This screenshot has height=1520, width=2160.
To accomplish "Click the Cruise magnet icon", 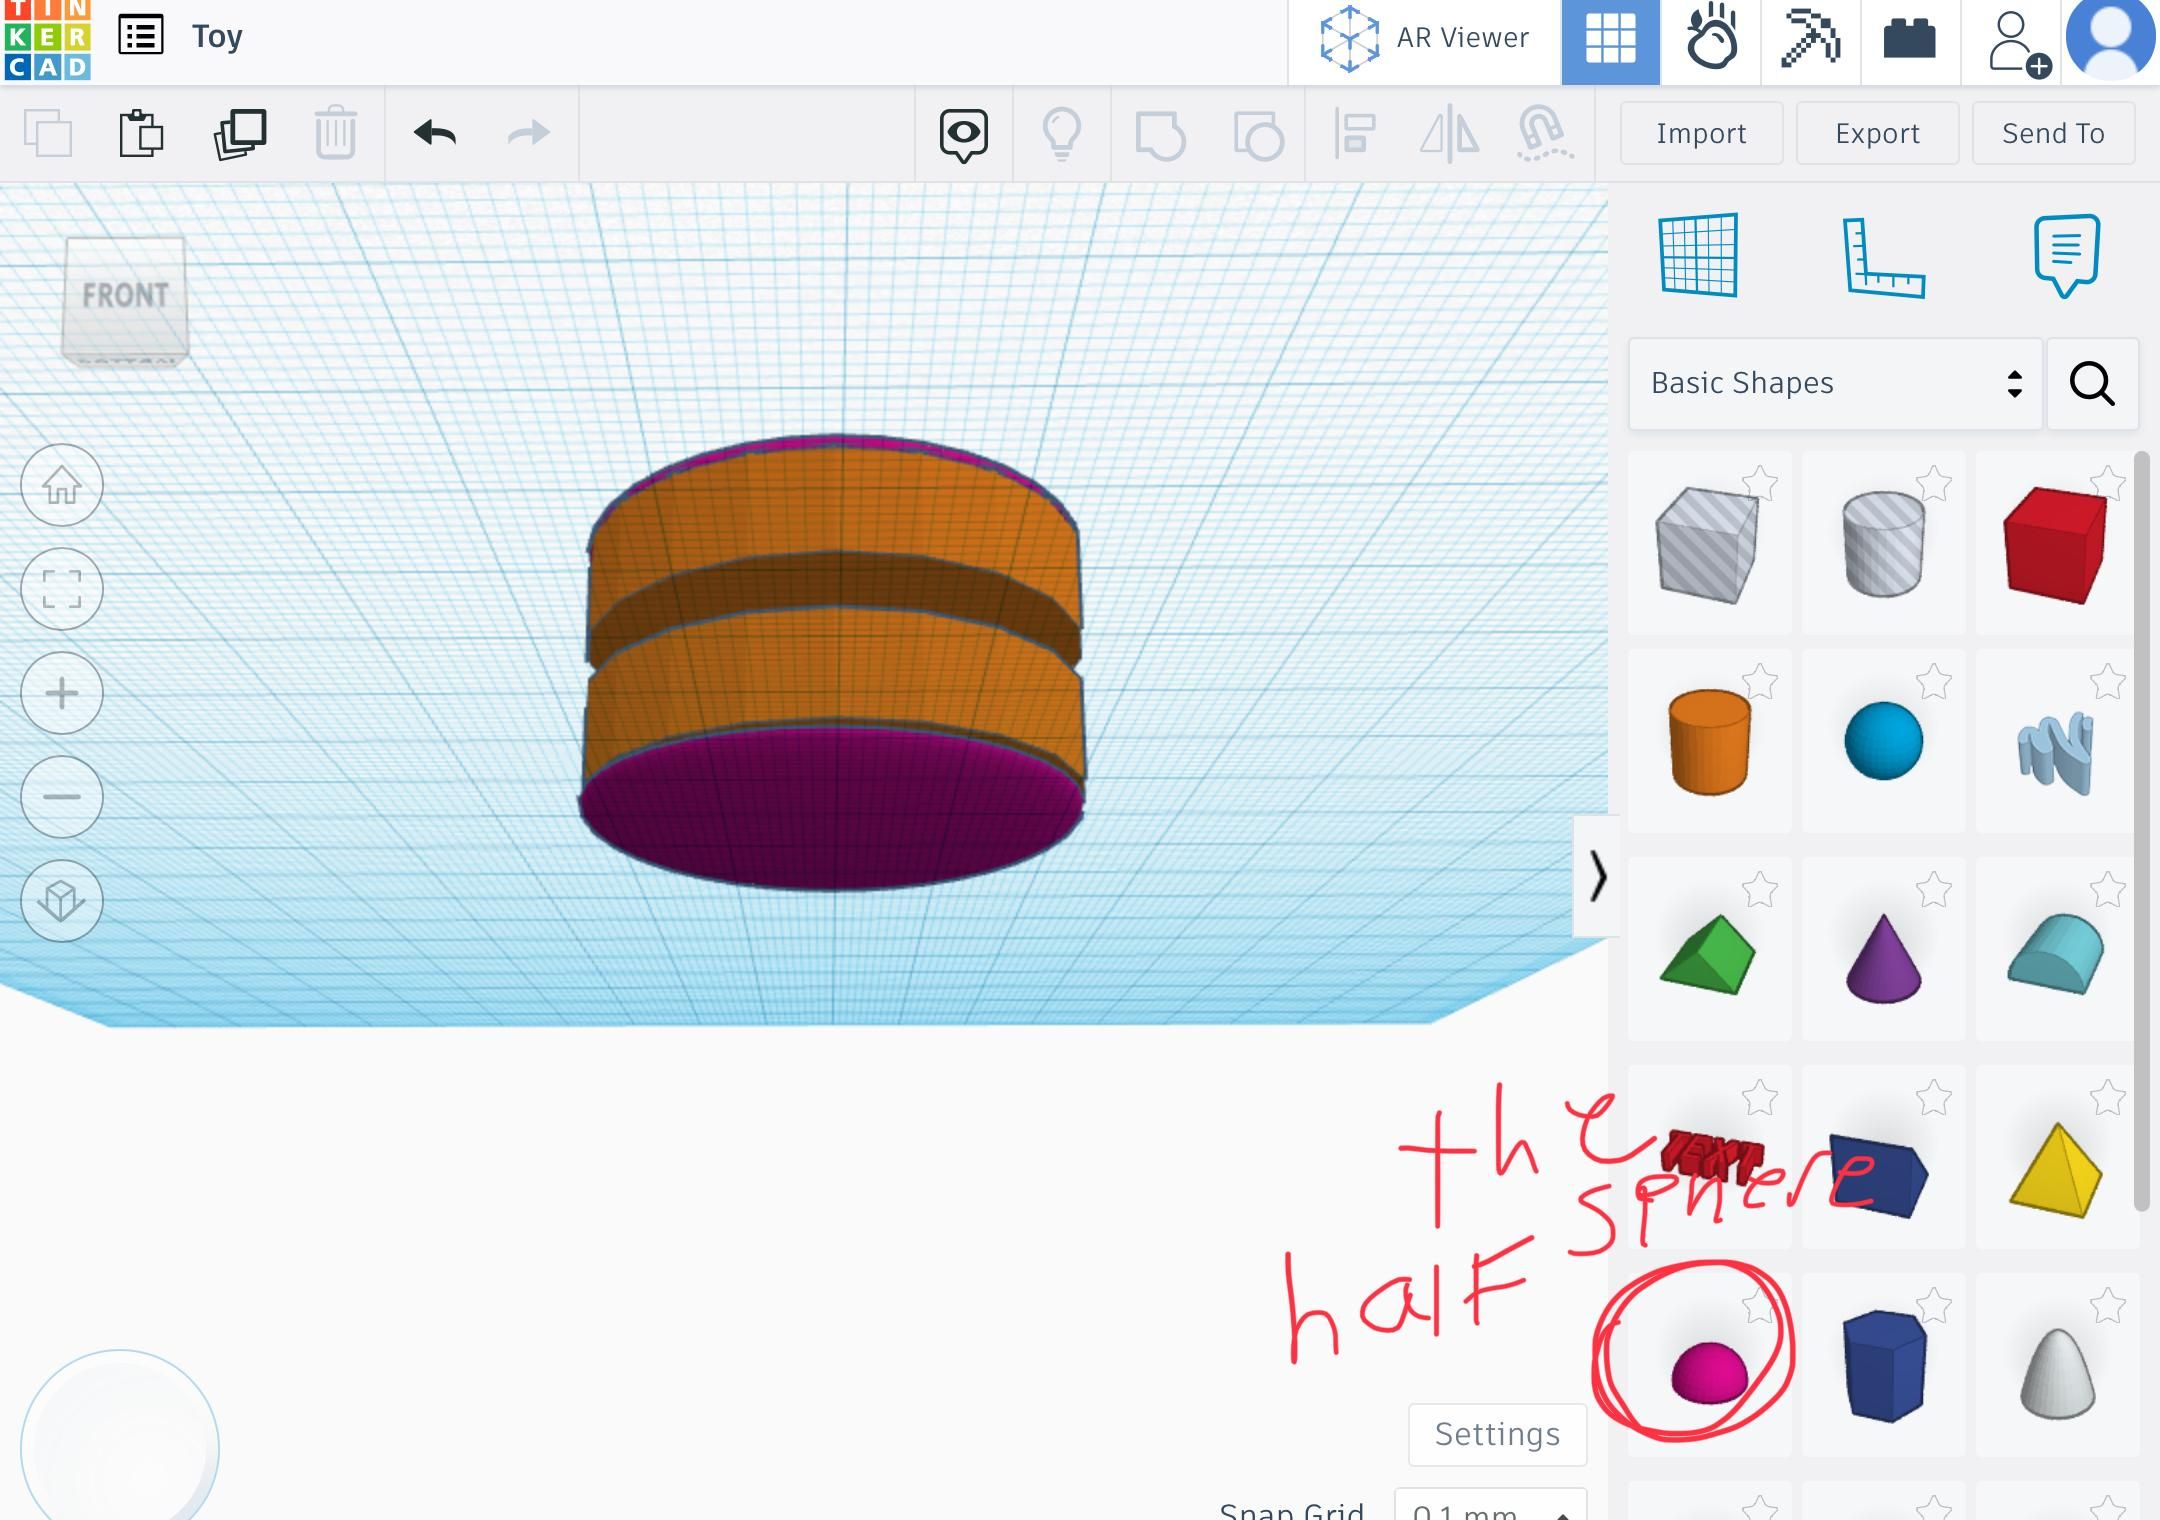I will [x=1545, y=134].
